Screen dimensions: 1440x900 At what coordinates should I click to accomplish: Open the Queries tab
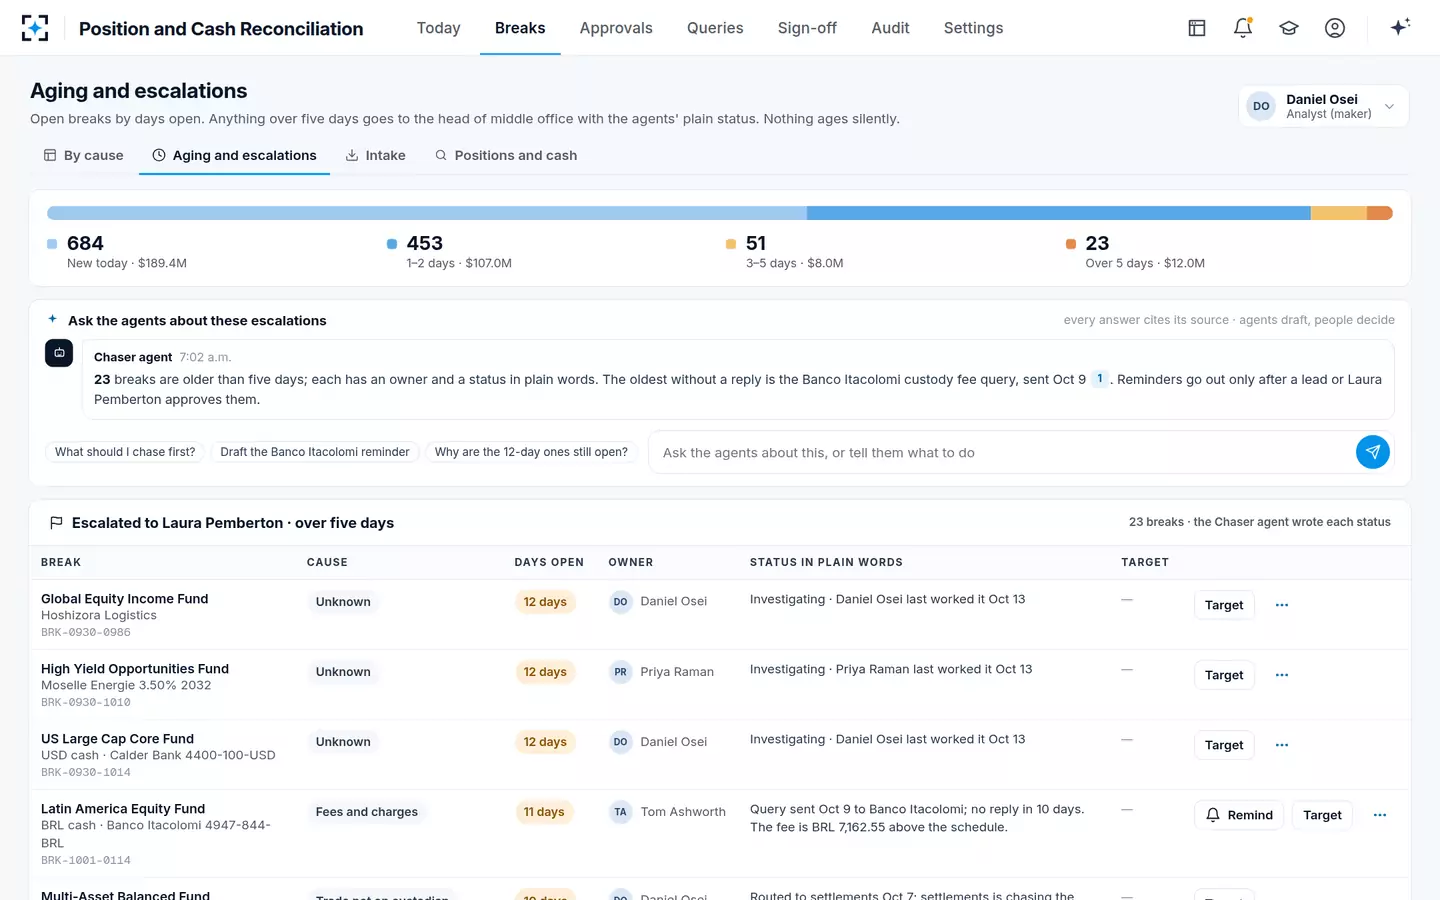[715, 28]
